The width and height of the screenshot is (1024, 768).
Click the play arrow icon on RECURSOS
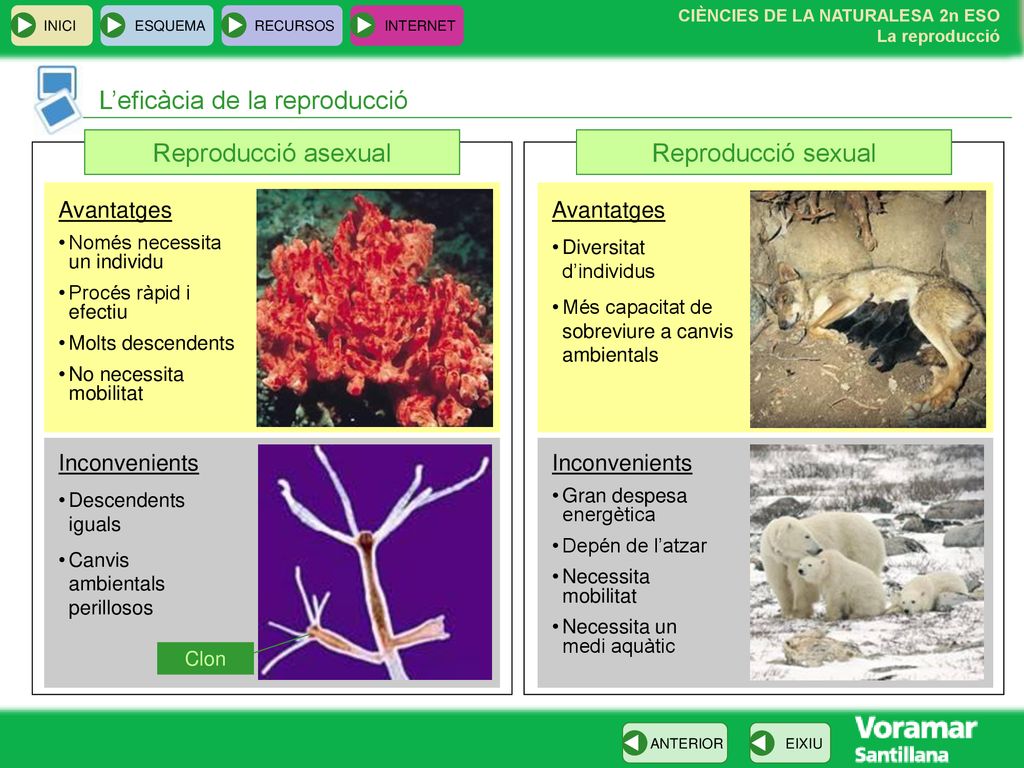(x=234, y=25)
